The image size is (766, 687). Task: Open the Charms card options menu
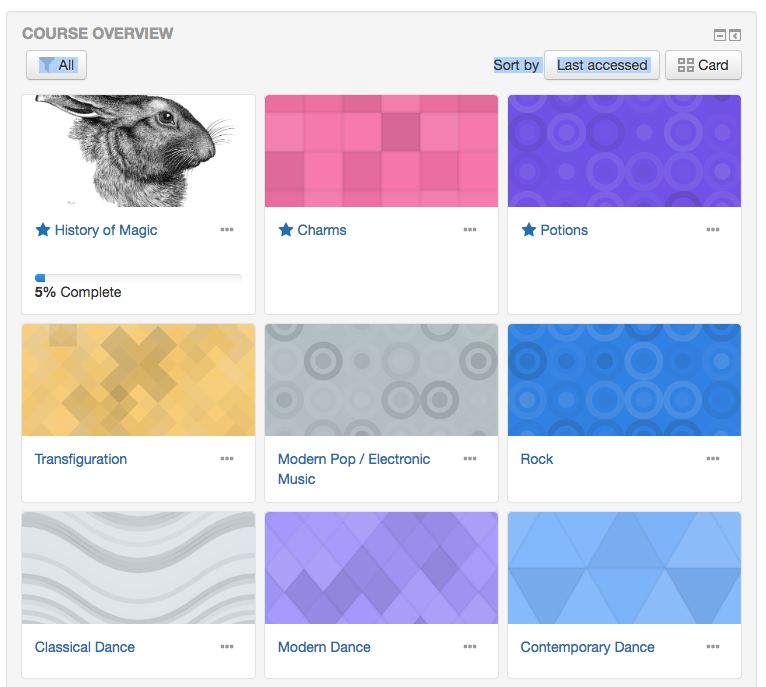point(470,230)
